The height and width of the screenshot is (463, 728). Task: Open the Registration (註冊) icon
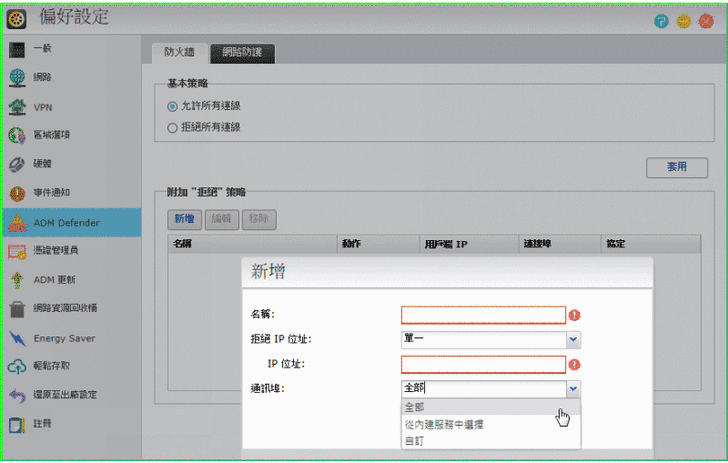(x=17, y=424)
